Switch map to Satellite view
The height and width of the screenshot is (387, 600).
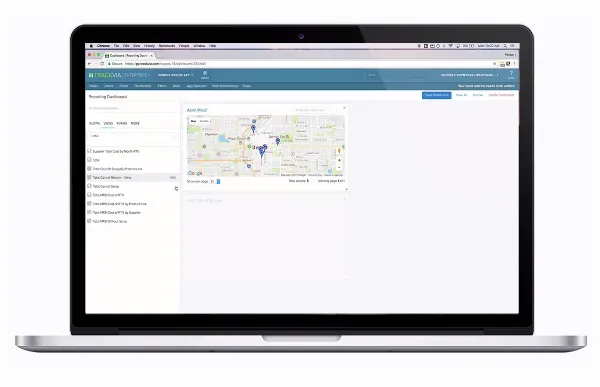click(204, 121)
